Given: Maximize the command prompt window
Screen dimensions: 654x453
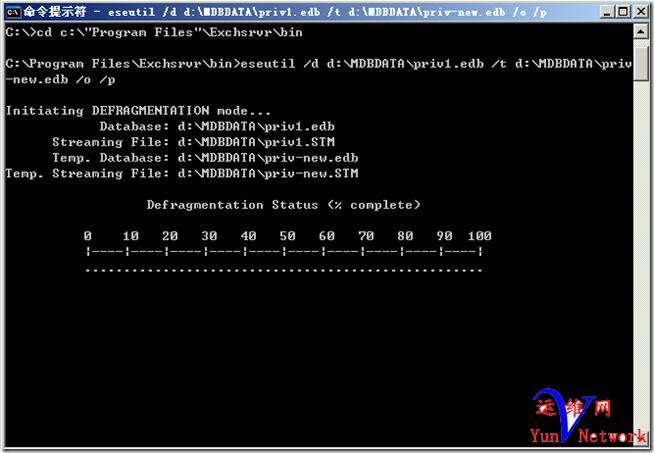Looking at the screenshot, I should [x=623, y=12].
